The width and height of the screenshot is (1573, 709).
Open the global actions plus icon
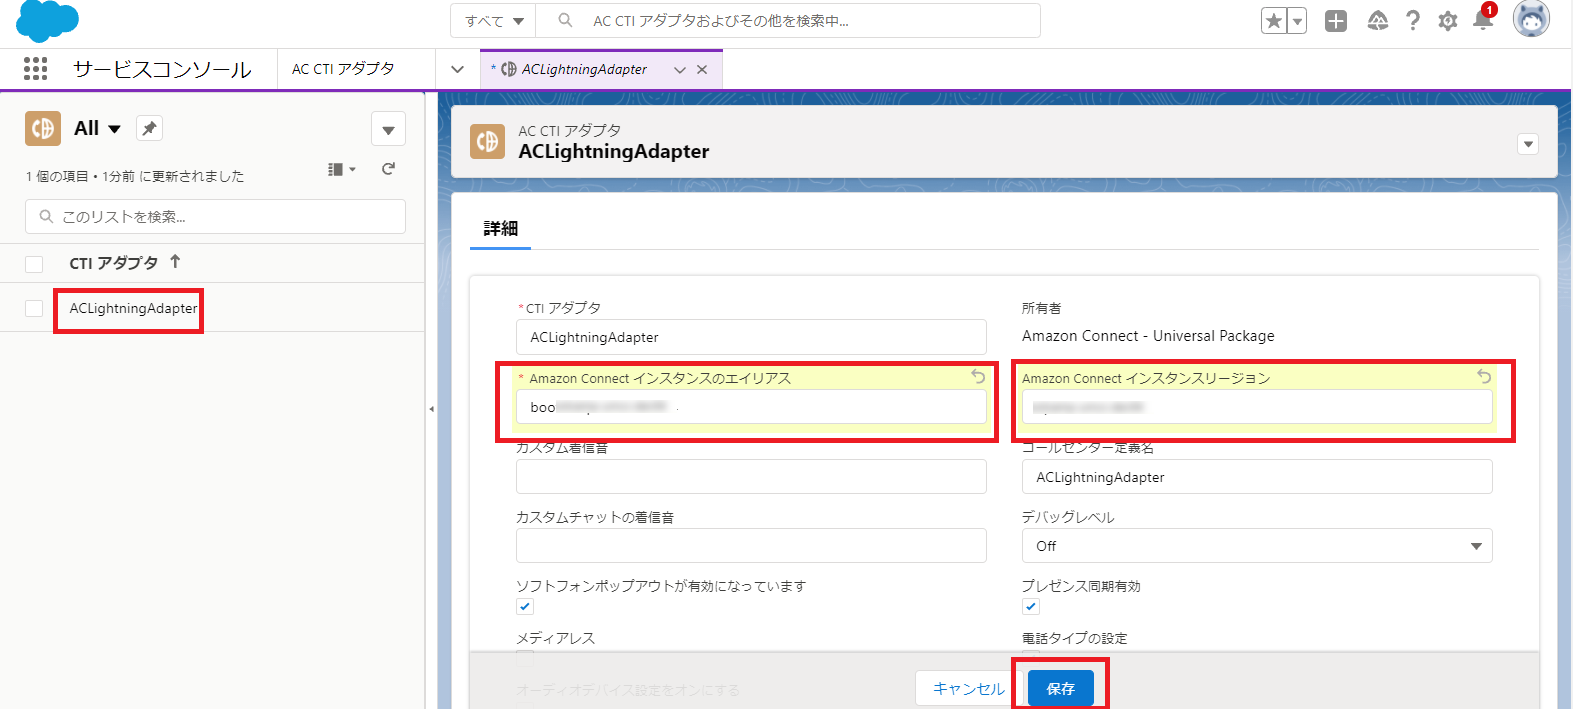tap(1336, 21)
